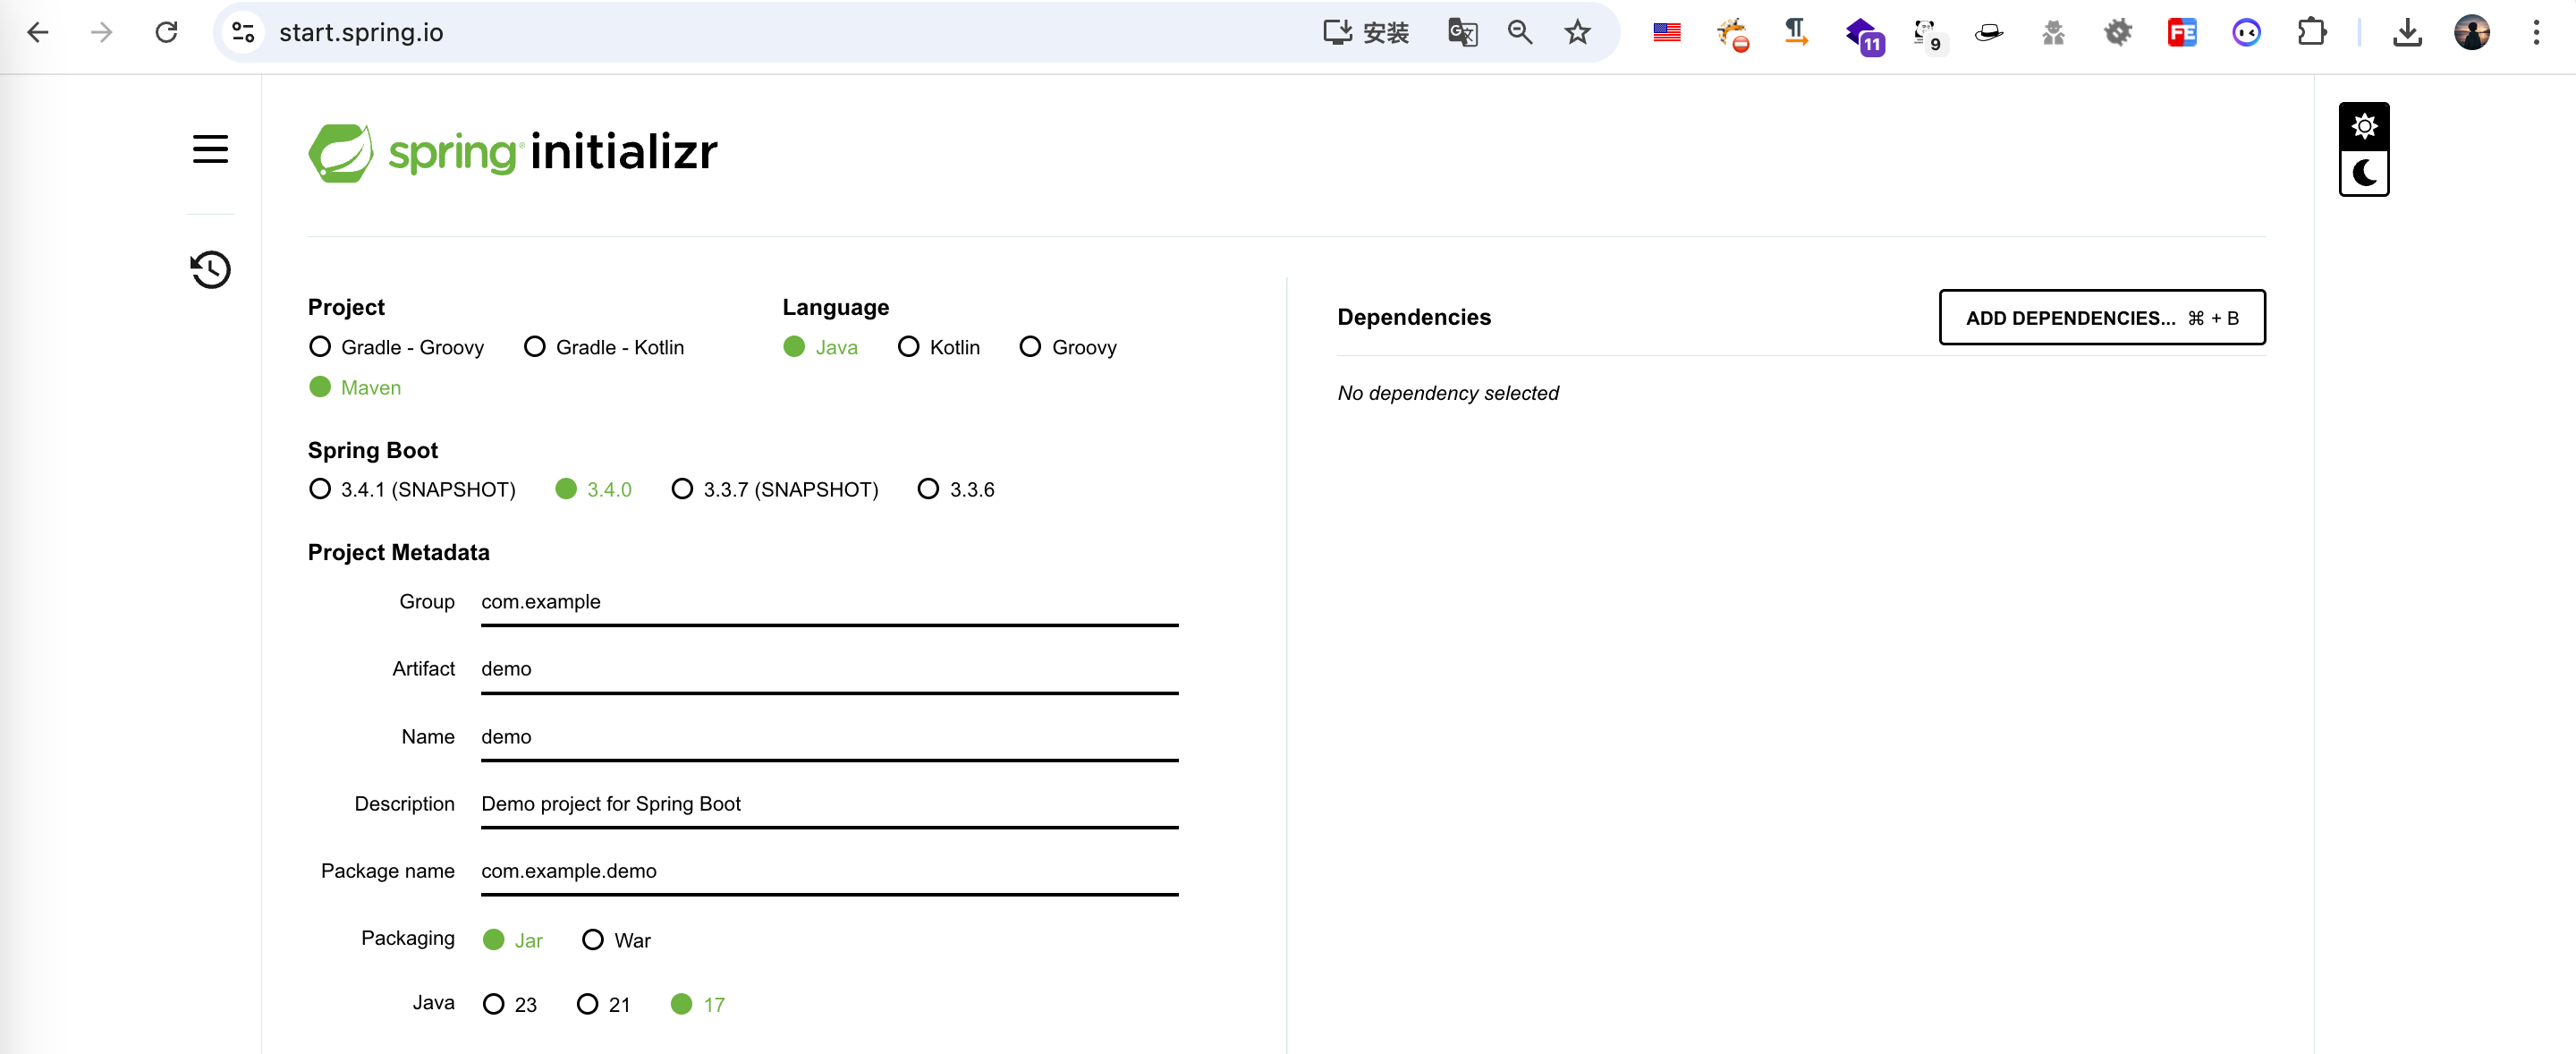This screenshot has height=1054, width=2576.
Task: Open the blue round face extension icon
Action: click(x=2246, y=33)
